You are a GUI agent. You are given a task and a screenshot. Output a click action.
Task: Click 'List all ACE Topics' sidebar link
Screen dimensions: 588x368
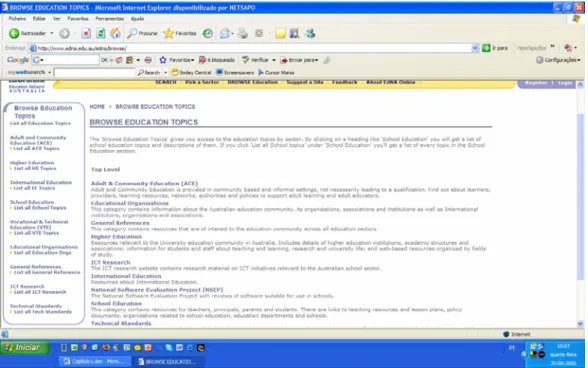(36, 149)
